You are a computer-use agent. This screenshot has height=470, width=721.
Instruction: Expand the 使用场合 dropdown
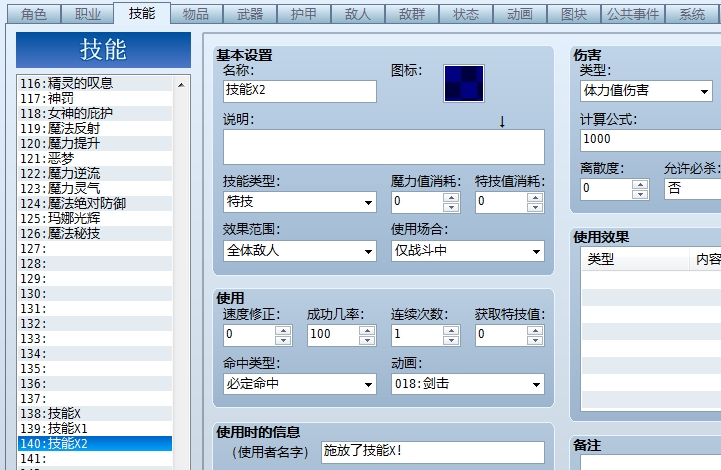(468, 251)
